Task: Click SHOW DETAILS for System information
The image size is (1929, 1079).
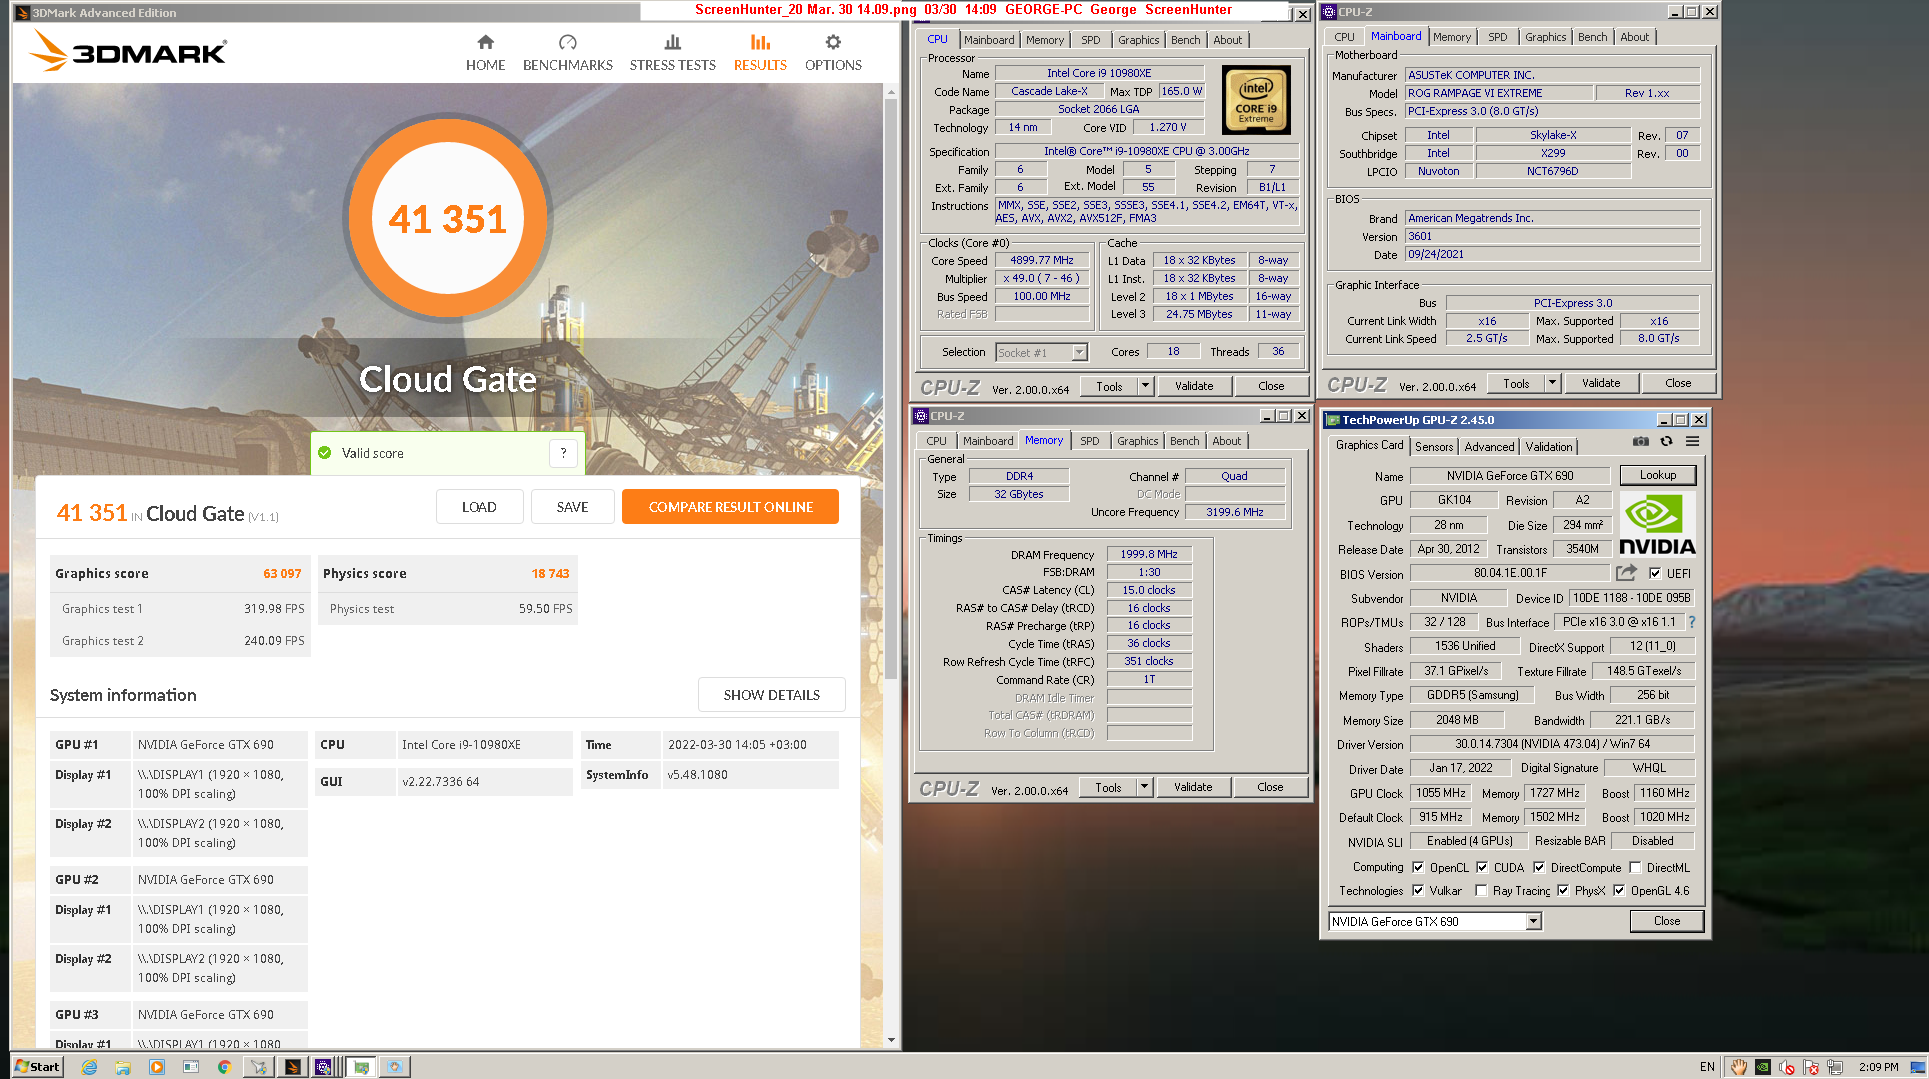Action: pos(771,695)
